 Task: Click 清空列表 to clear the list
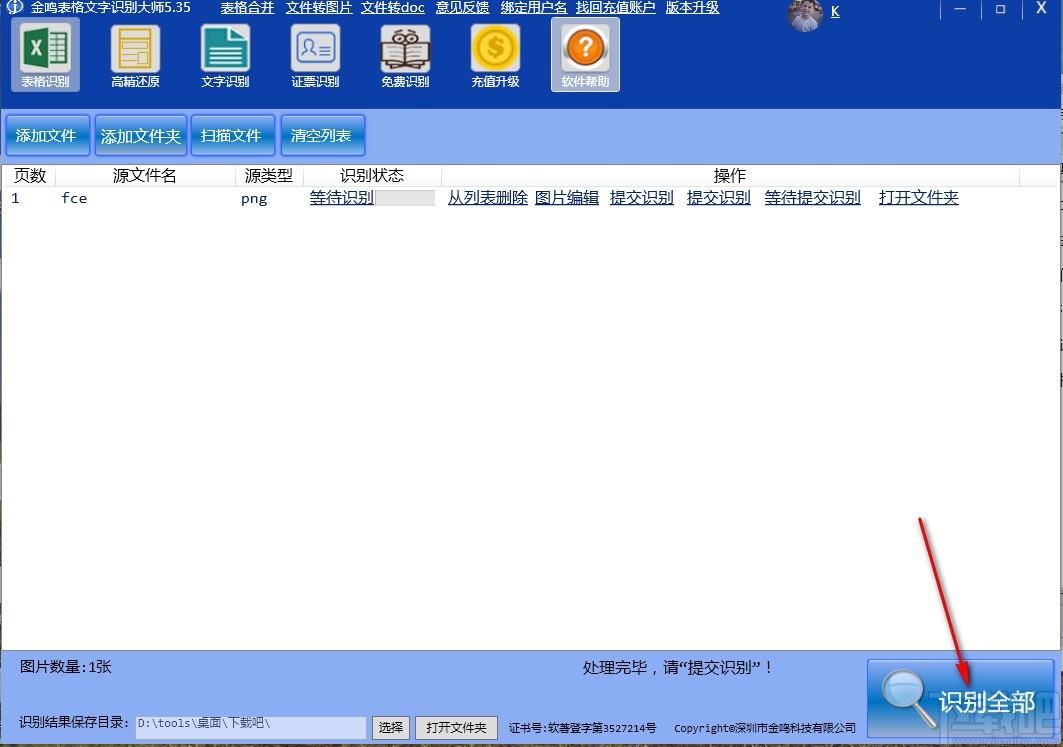pyautogui.click(x=322, y=135)
